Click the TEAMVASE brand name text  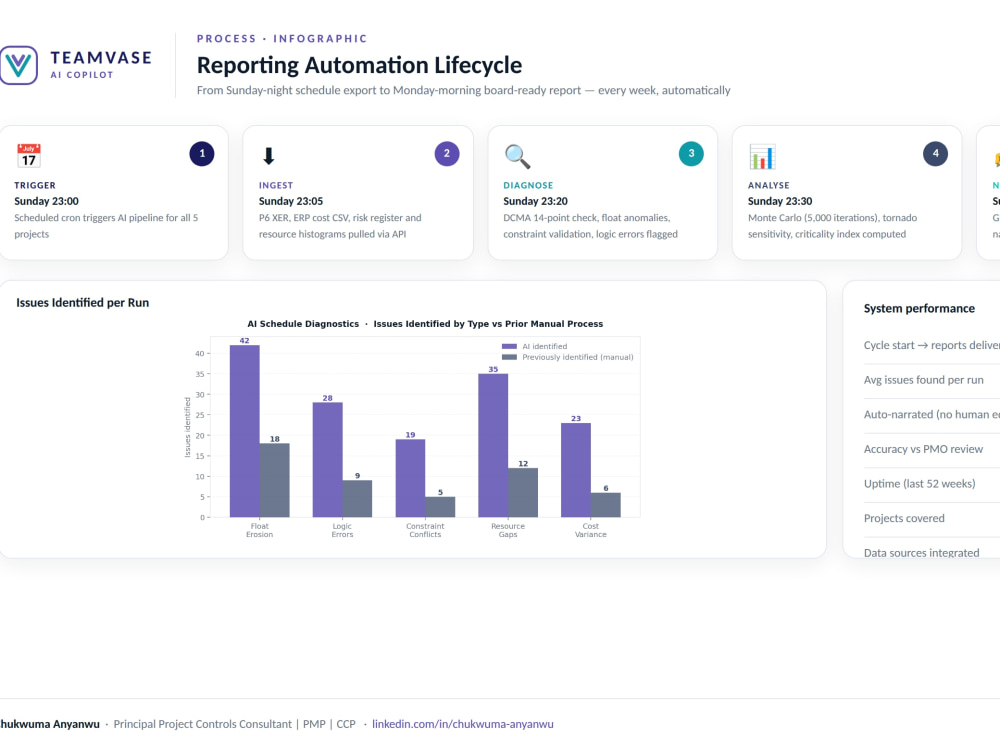pyautogui.click(x=101, y=58)
